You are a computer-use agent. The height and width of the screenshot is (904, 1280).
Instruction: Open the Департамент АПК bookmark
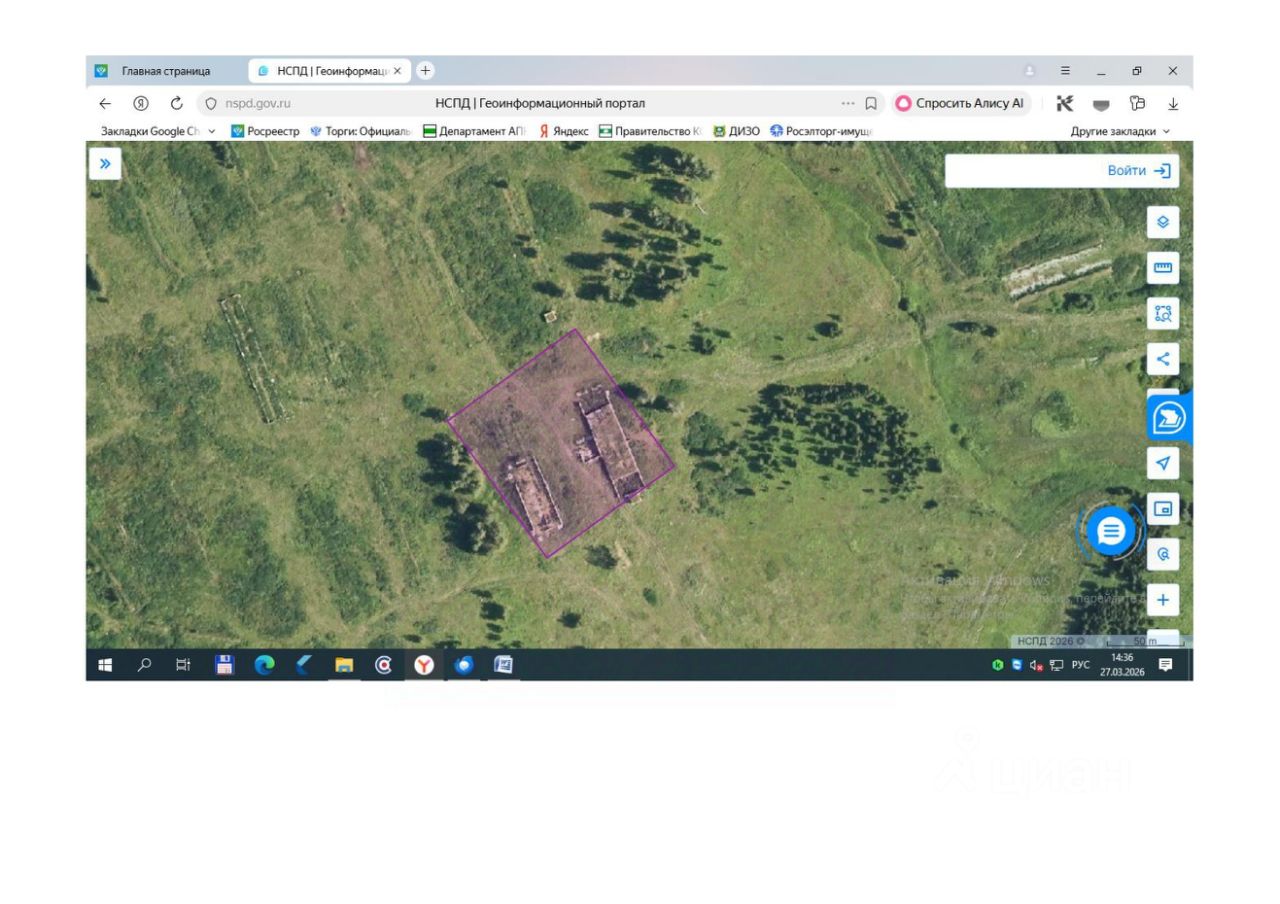click(x=474, y=131)
